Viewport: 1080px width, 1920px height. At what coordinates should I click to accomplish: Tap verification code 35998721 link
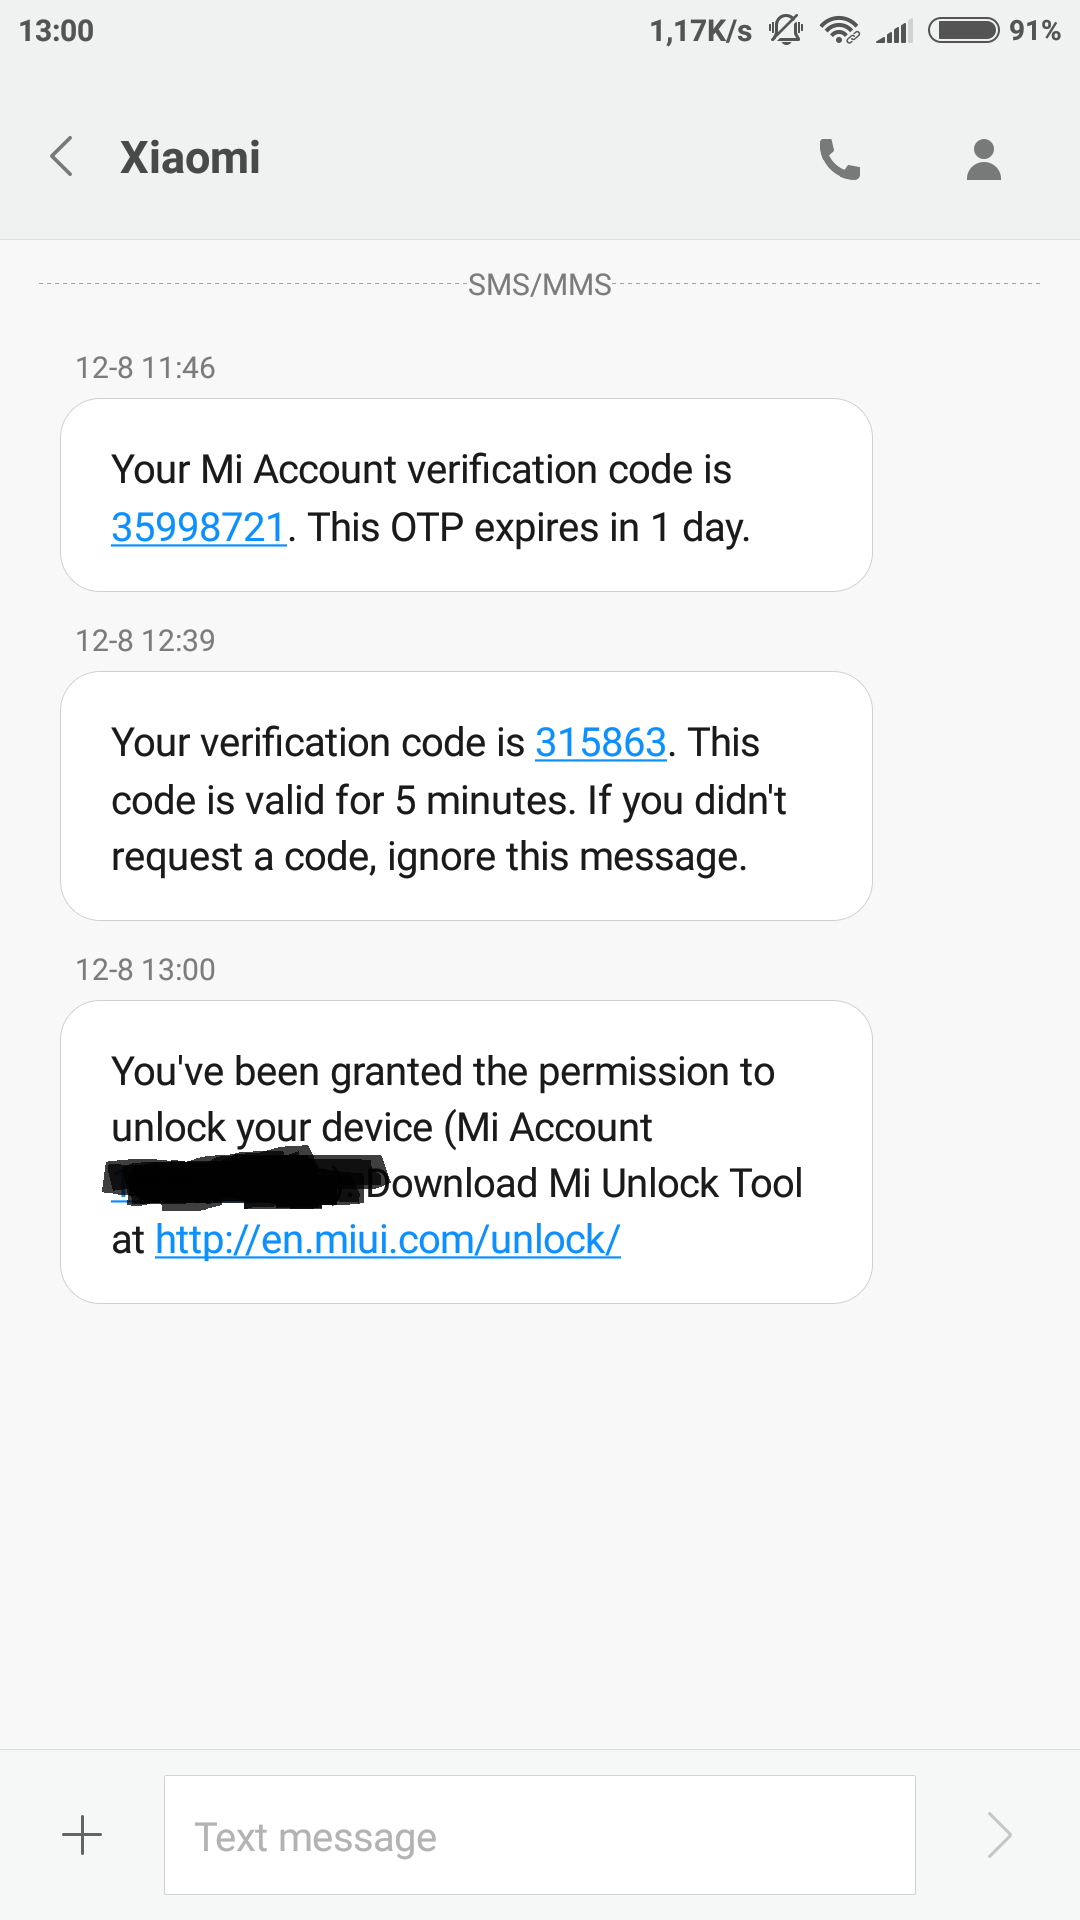pyautogui.click(x=199, y=528)
